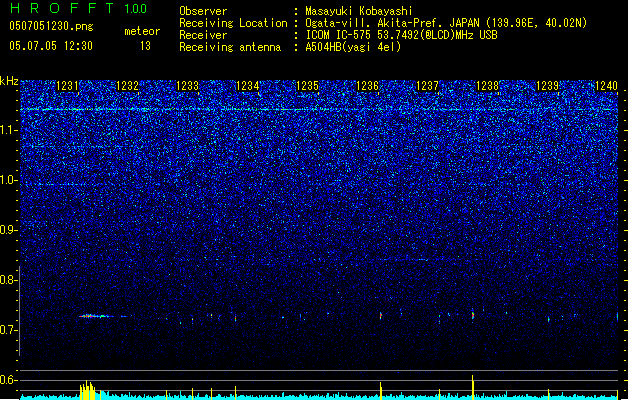This screenshot has width=629, height=400.
Task: Click the antenna value A504HB(yagi 4el)
Action: click(353, 47)
